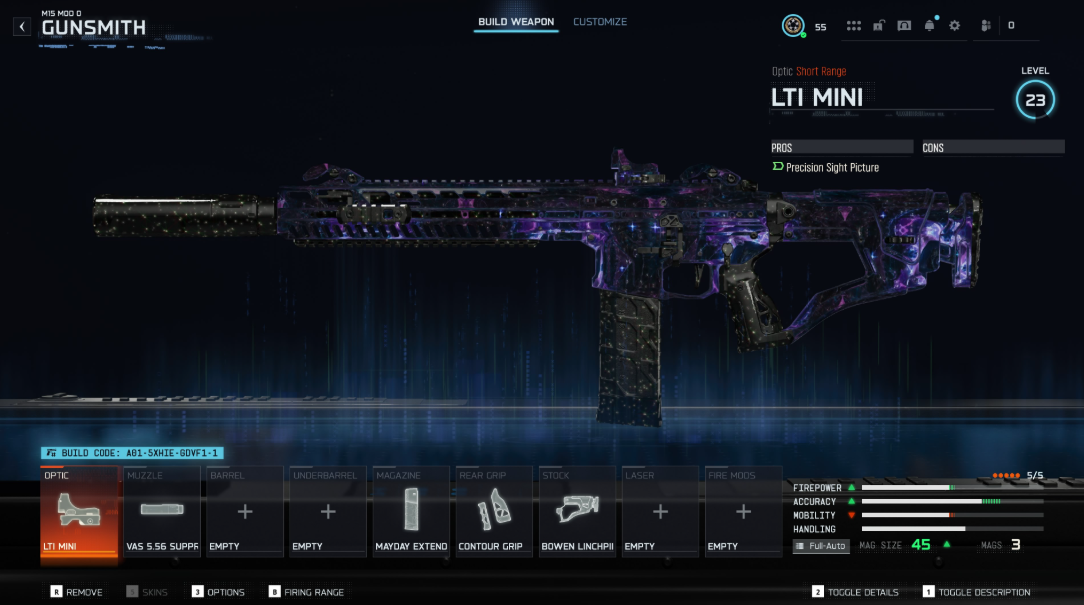
Task: Select the Muzzle slot VAS 5.56 Suppressor
Action: click(x=162, y=510)
